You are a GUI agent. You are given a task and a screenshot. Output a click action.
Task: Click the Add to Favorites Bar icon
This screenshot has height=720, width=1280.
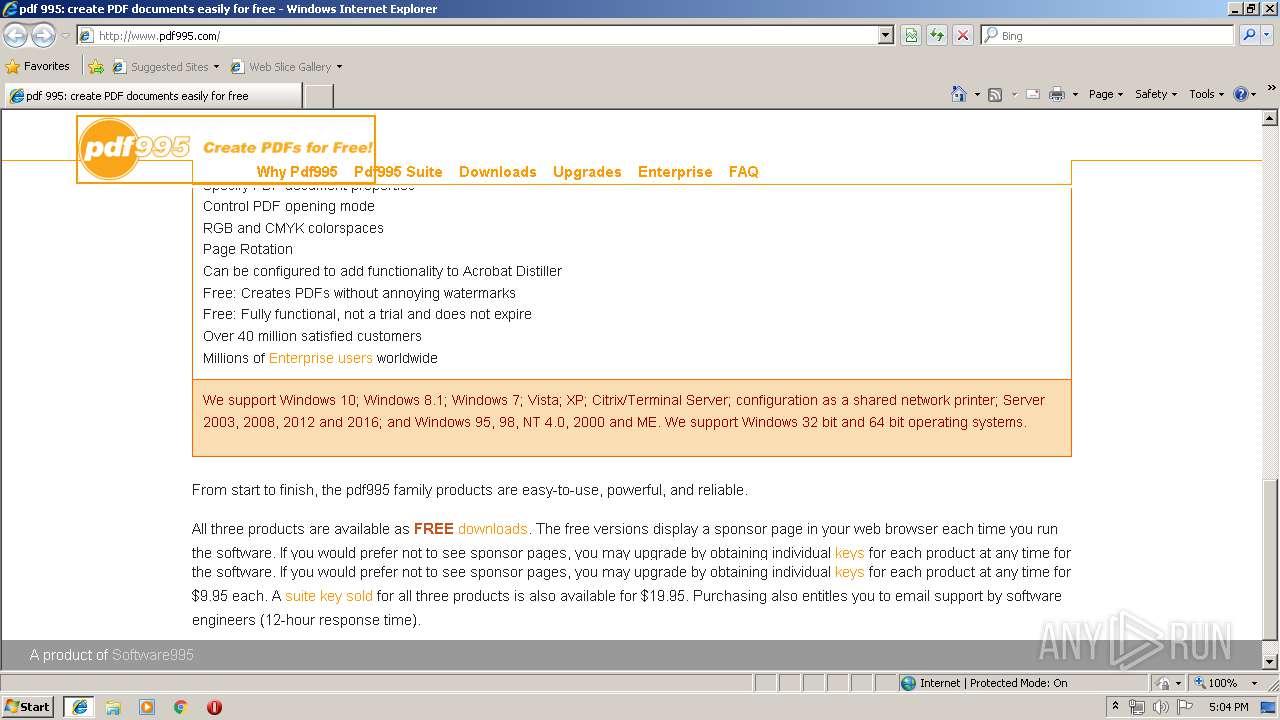pyautogui.click(x=96, y=67)
